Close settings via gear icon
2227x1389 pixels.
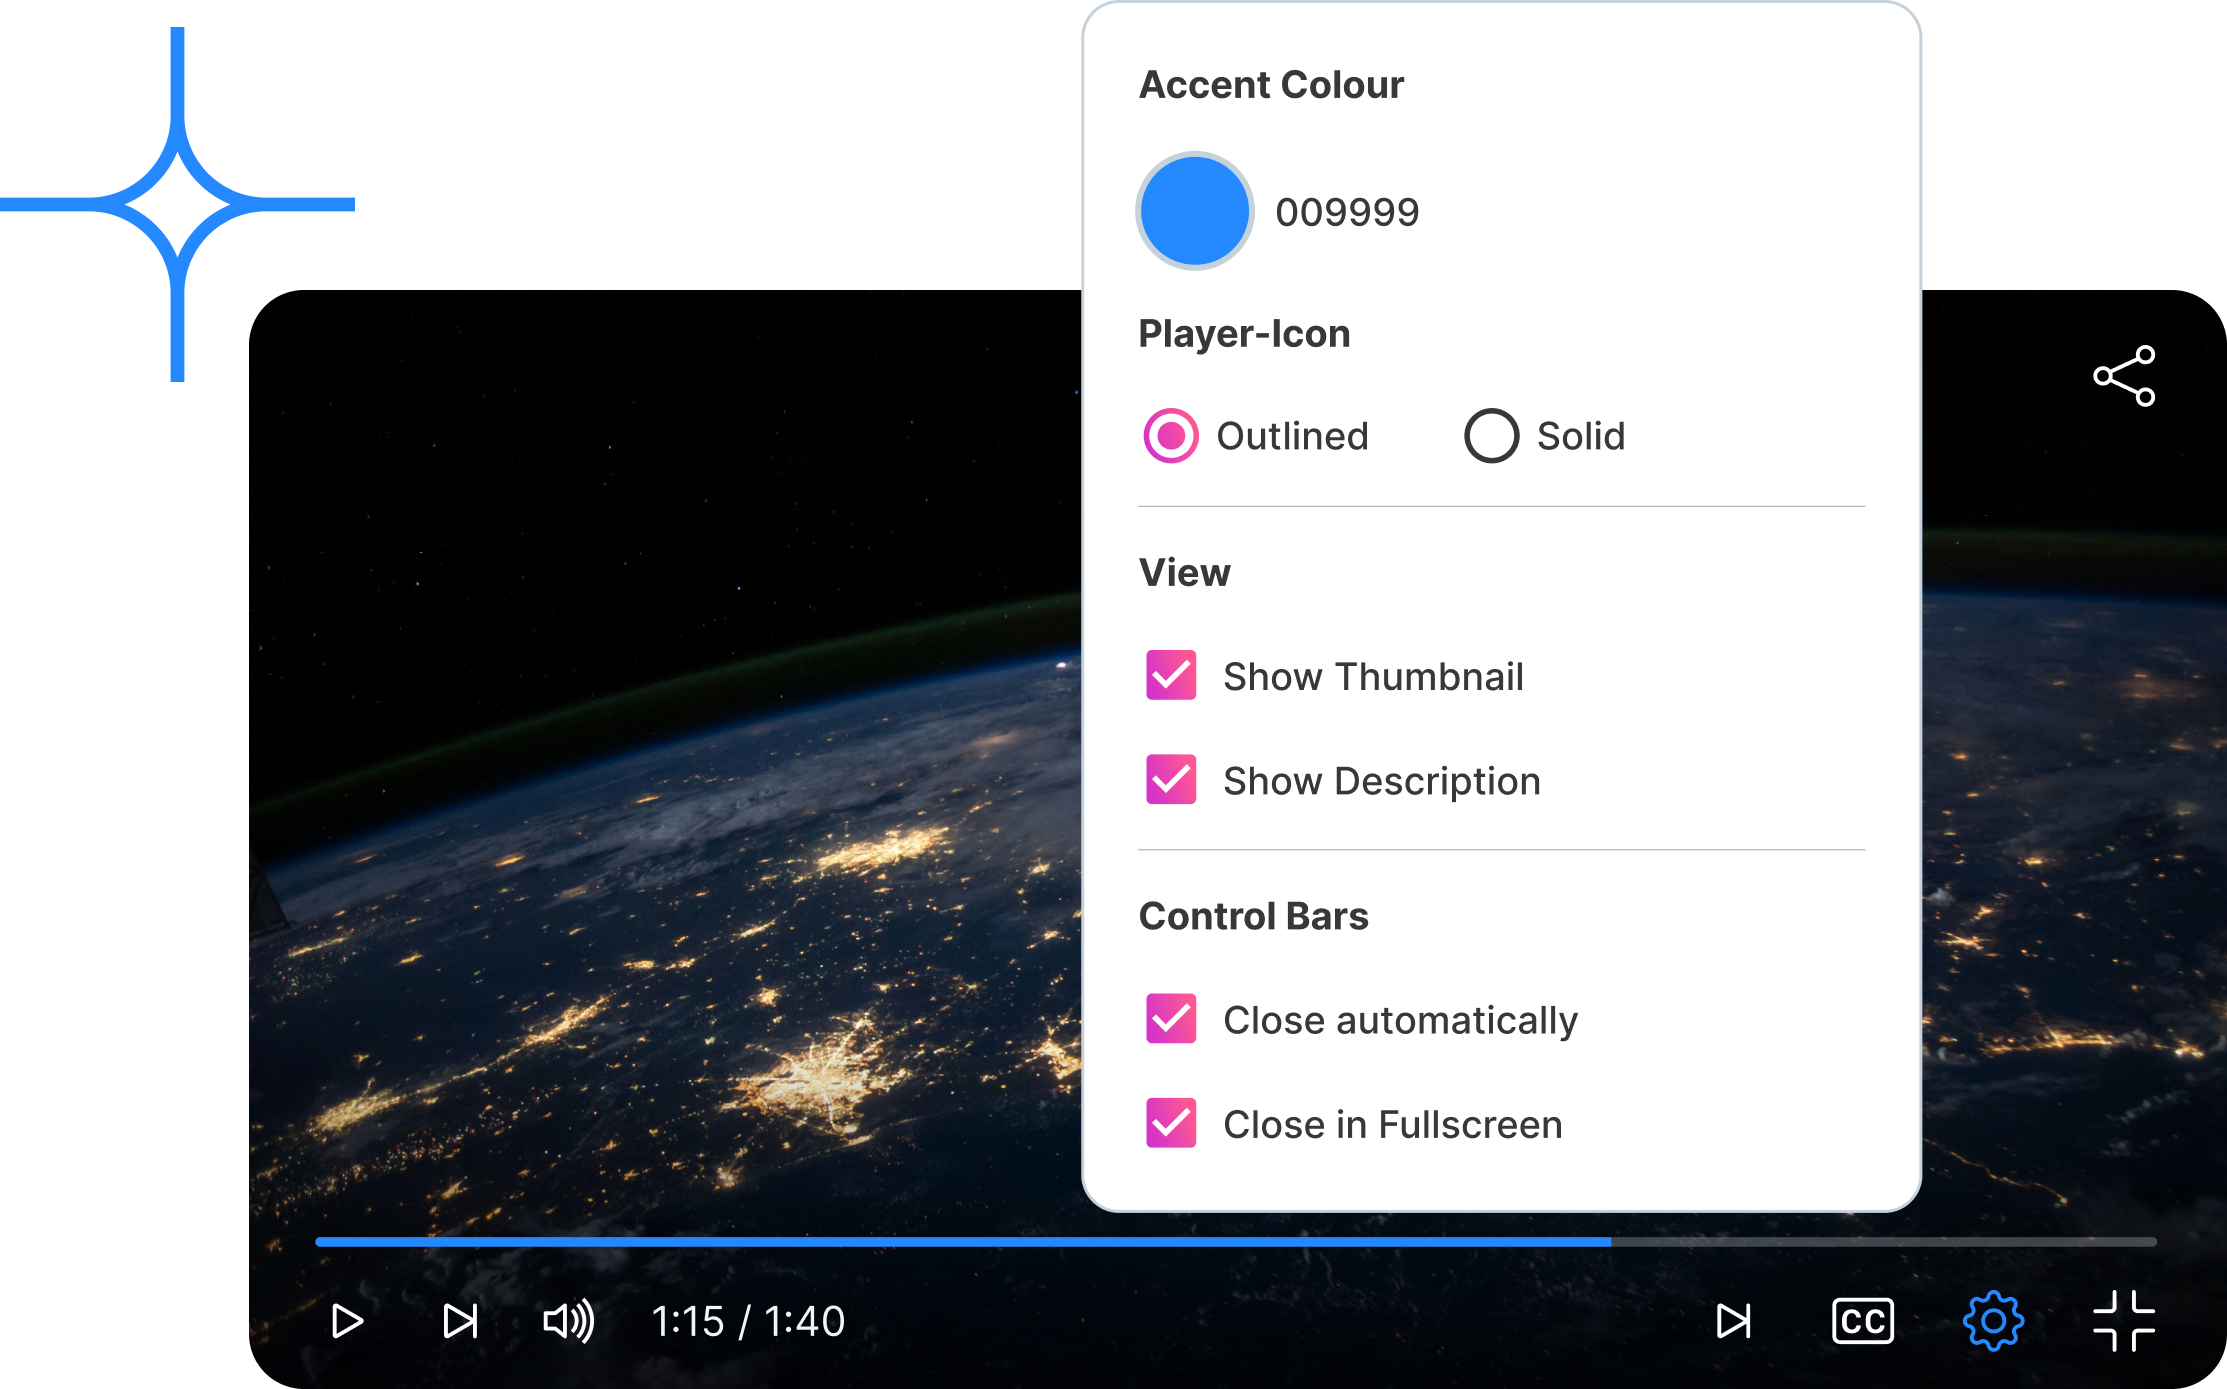1993,1321
